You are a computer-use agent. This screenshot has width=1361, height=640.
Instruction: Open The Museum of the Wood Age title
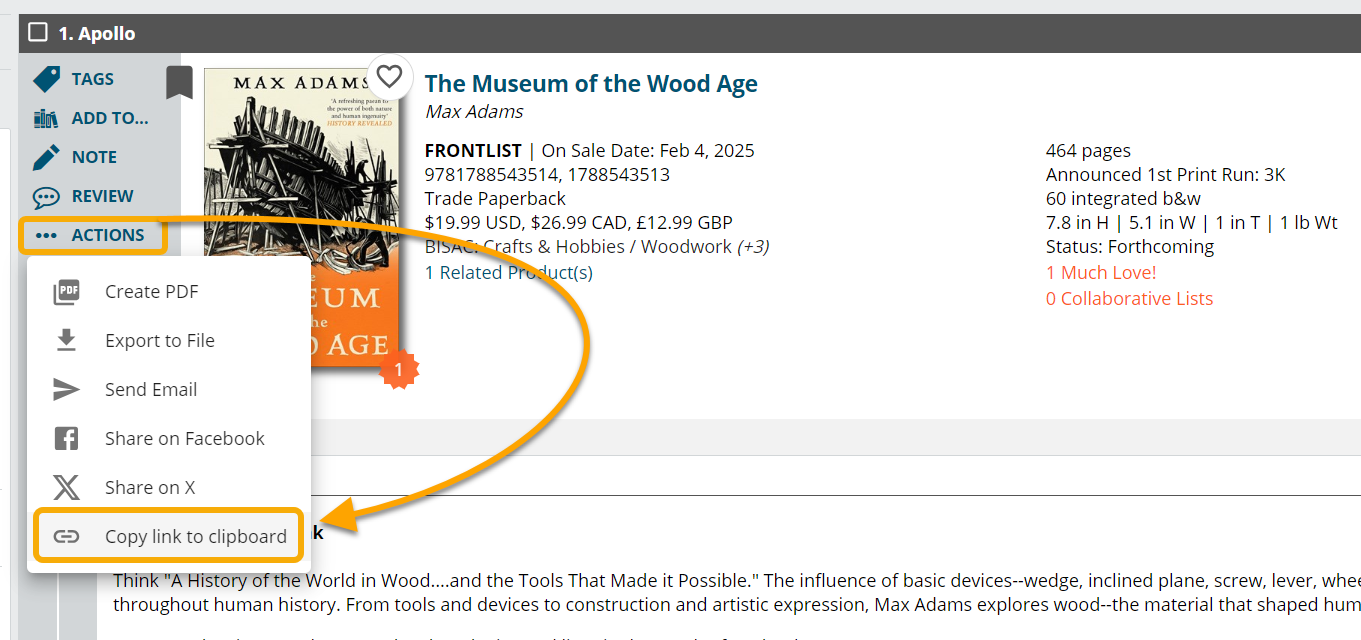(x=591, y=83)
